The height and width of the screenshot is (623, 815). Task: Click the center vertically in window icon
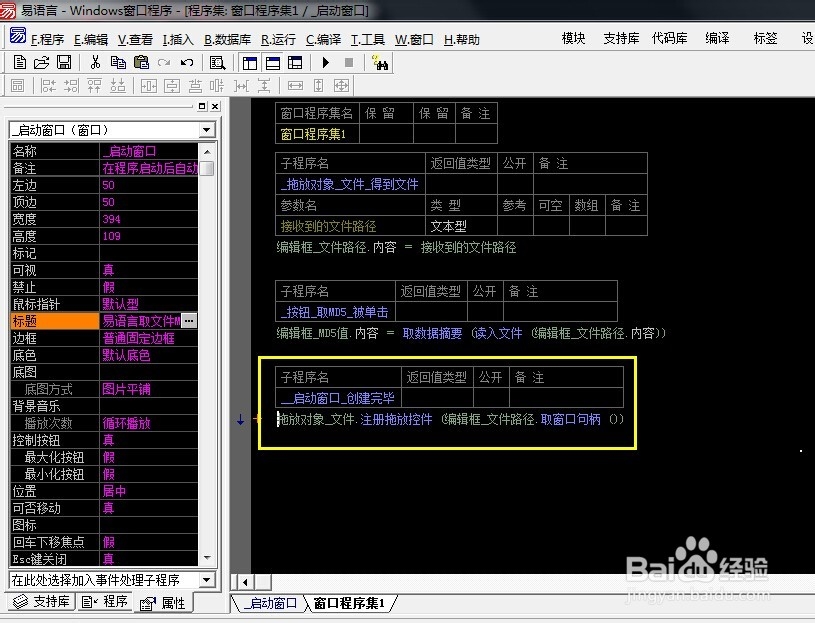(172, 86)
